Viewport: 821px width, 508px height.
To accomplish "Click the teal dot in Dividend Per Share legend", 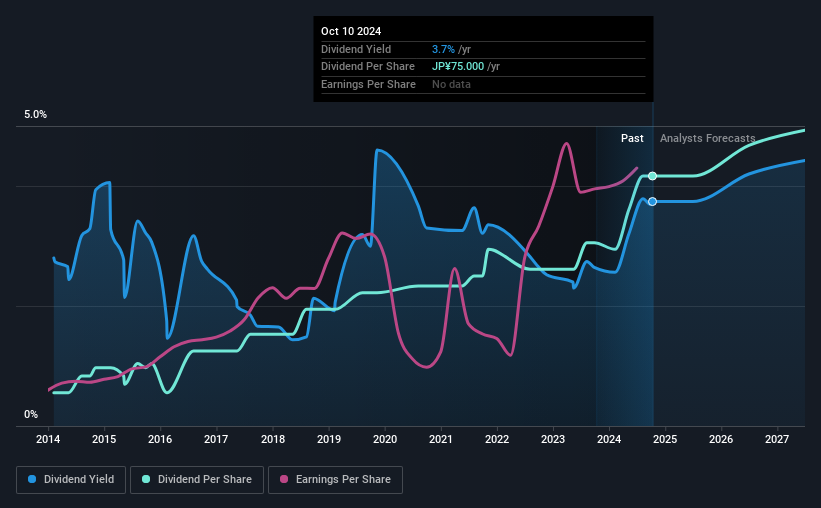I will [x=146, y=479].
